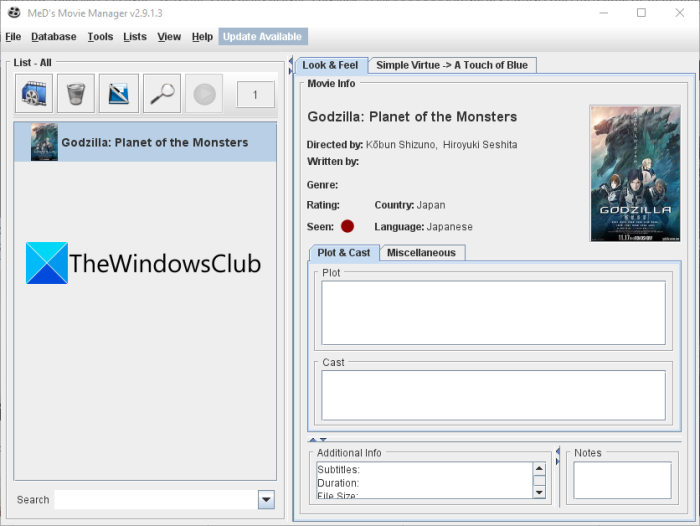Open the magnifying glass Search icon
This screenshot has width=700, height=526.
tap(162, 93)
